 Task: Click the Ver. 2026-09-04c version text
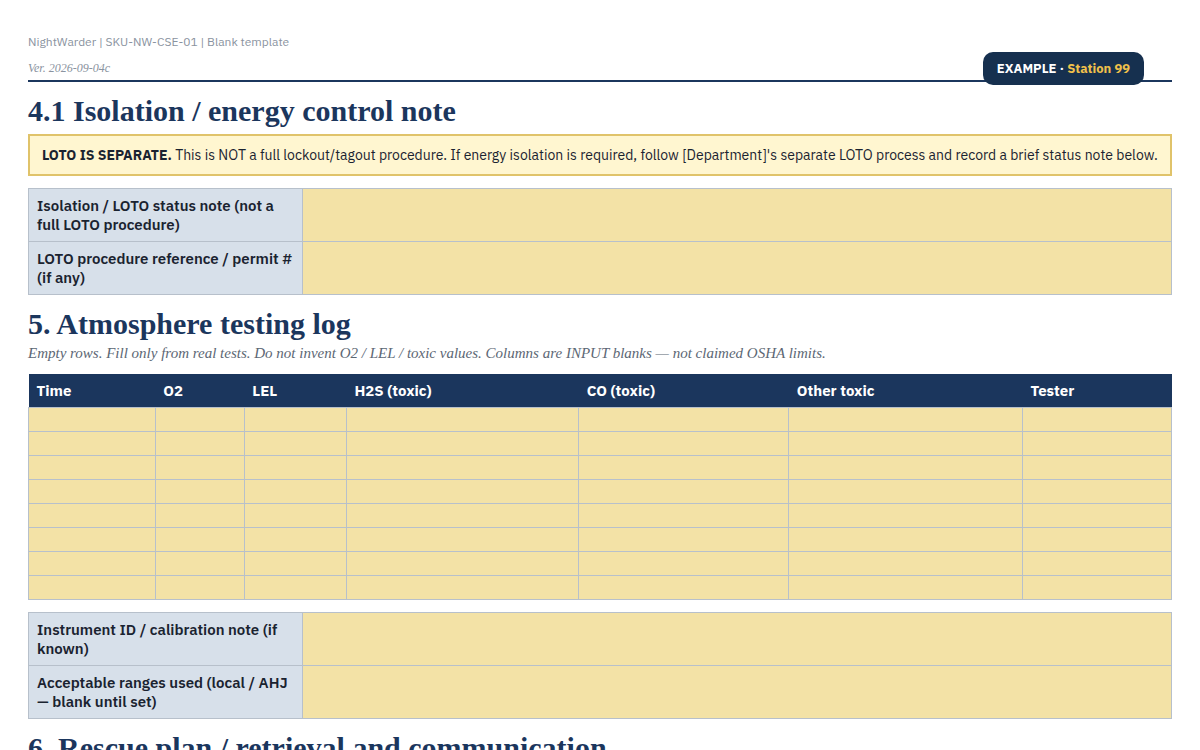click(69, 68)
